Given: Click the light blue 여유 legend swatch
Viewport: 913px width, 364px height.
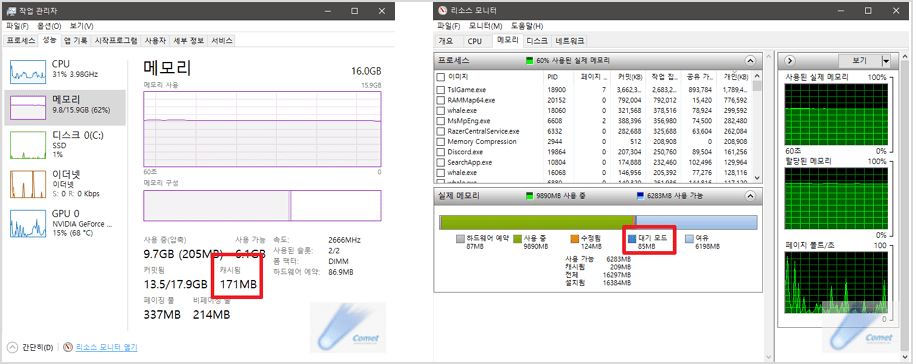Looking at the screenshot, I should tap(689, 238).
